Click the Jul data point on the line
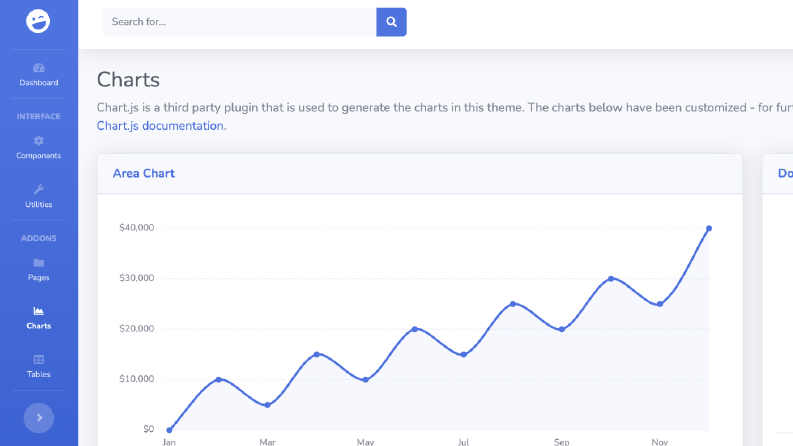Screen dimensions: 793x446 click(x=464, y=354)
